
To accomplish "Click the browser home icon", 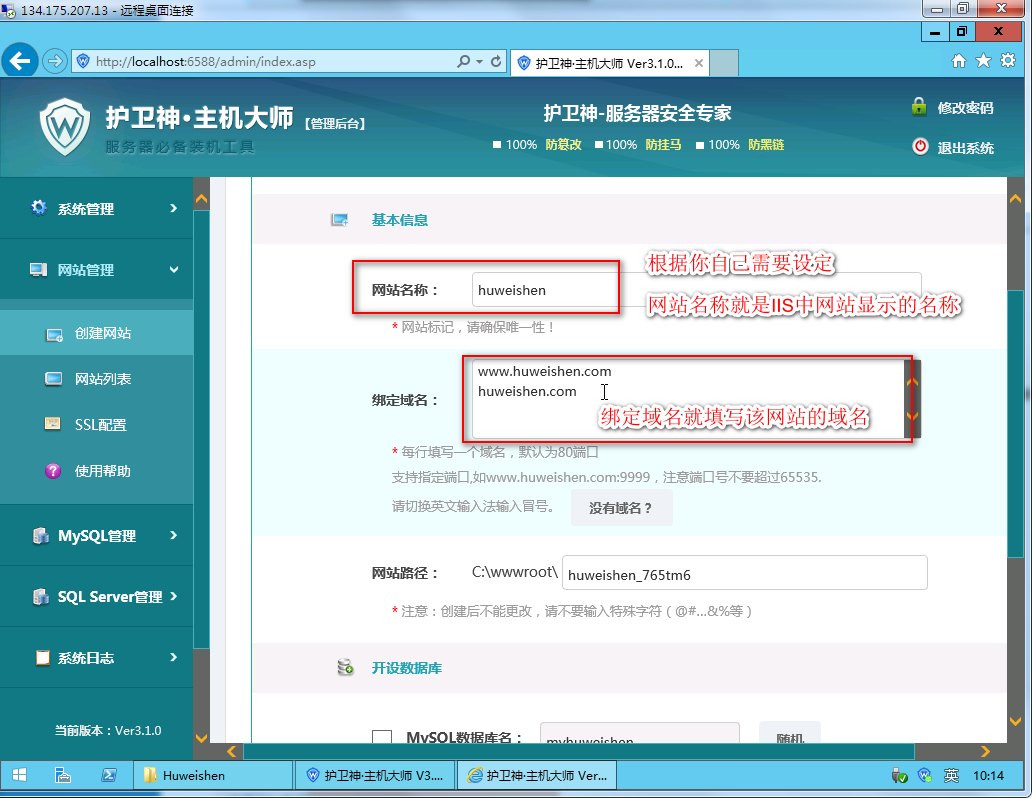I will coord(959,61).
